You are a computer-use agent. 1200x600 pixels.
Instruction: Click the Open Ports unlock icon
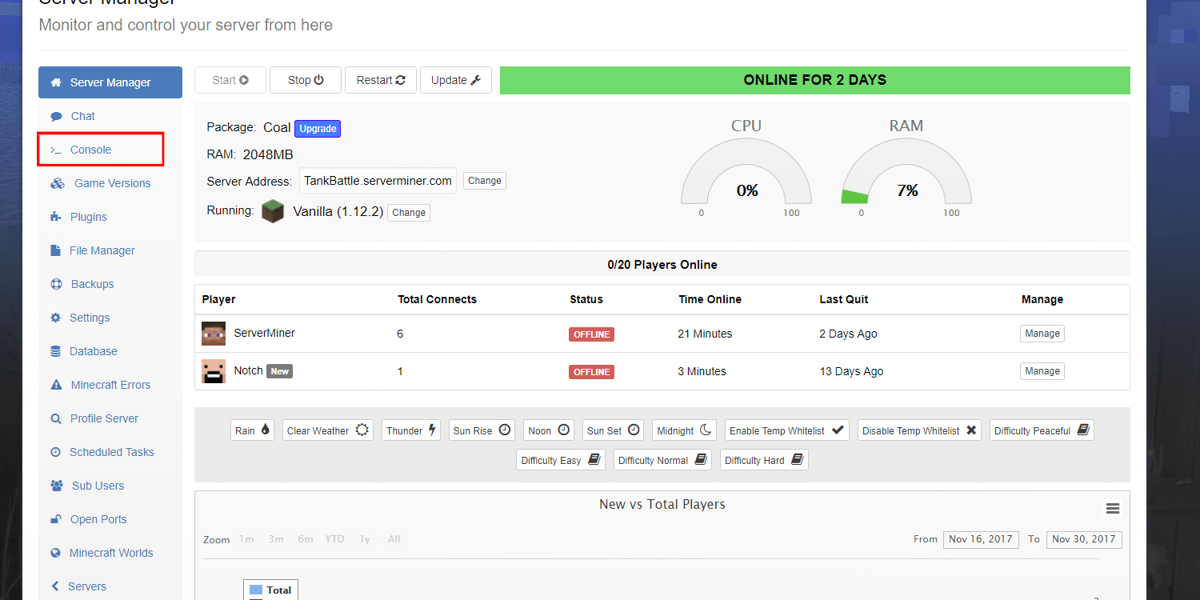56,520
